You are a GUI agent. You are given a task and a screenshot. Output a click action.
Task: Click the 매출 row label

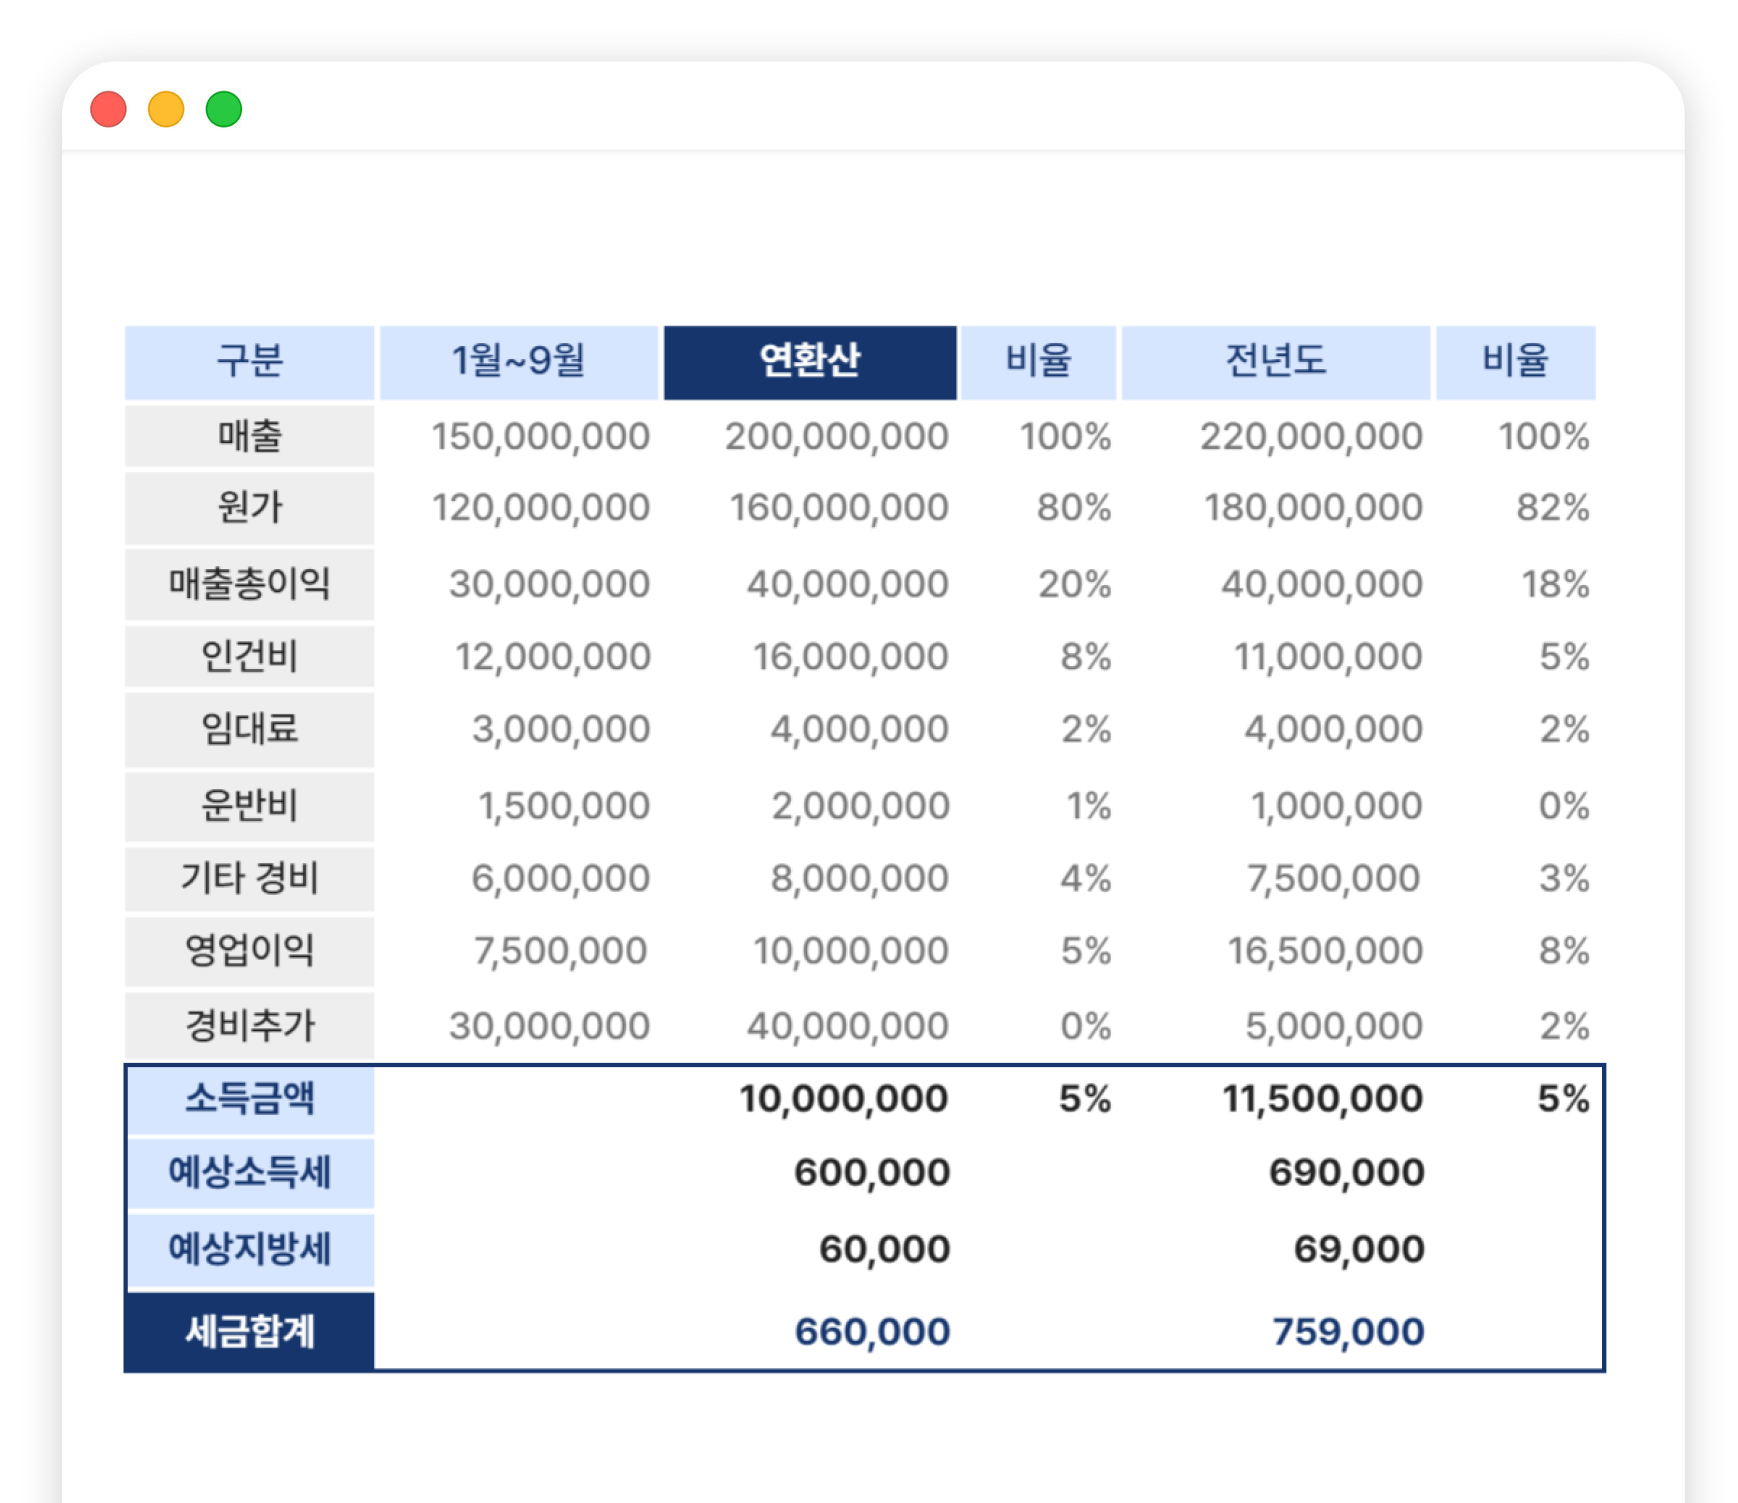click(250, 436)
